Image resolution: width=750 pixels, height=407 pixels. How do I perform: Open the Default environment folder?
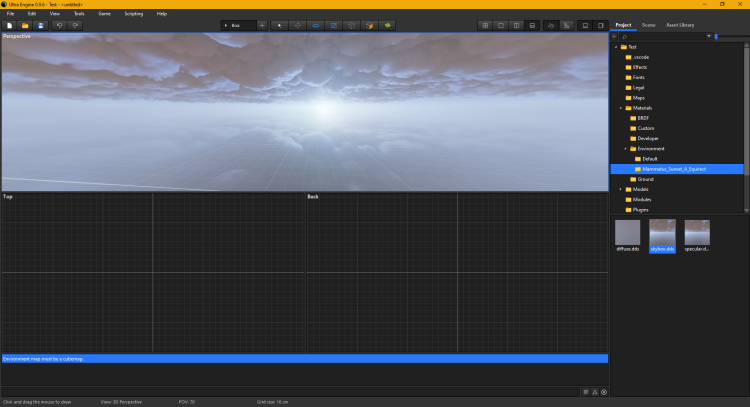click(650, 159)
